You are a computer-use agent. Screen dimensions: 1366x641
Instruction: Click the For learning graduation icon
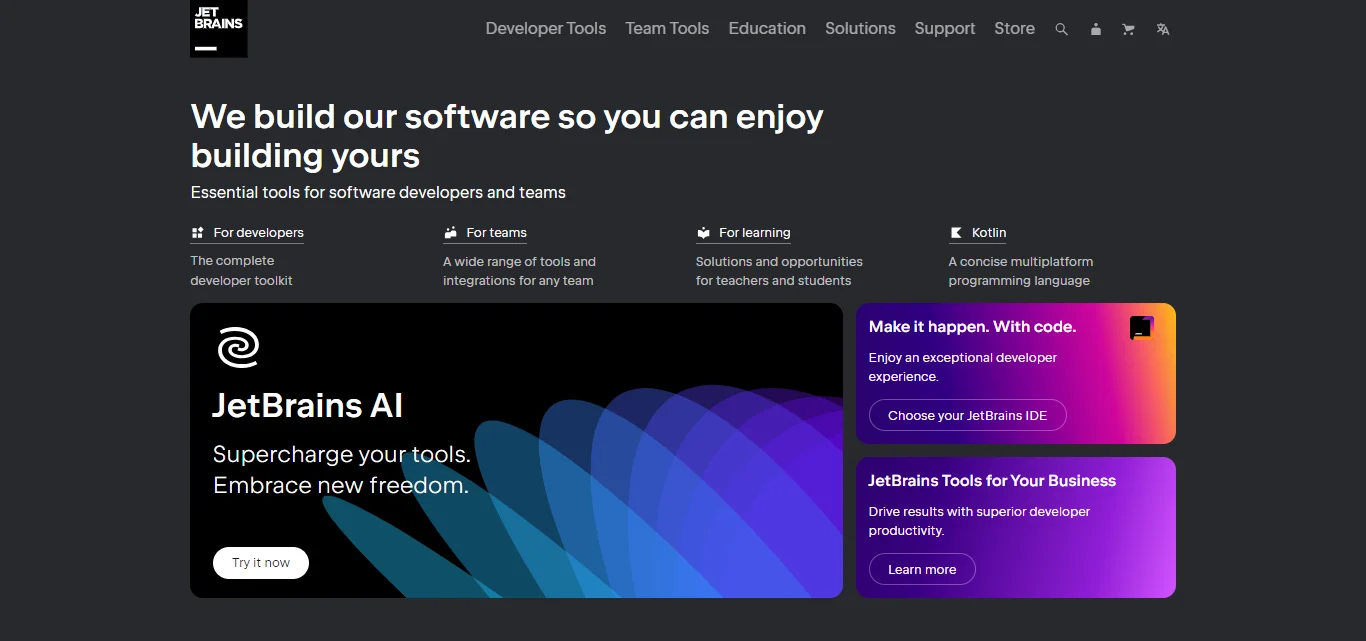coord(703,233)
